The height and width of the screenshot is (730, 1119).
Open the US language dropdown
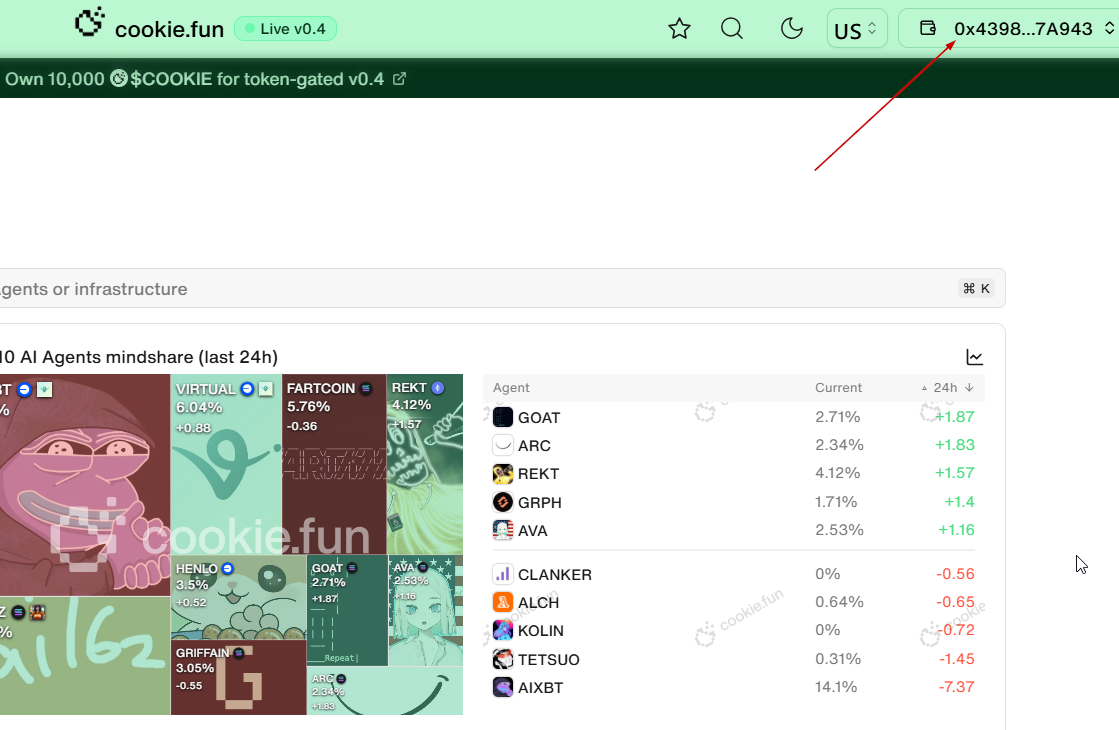[857, 29]
